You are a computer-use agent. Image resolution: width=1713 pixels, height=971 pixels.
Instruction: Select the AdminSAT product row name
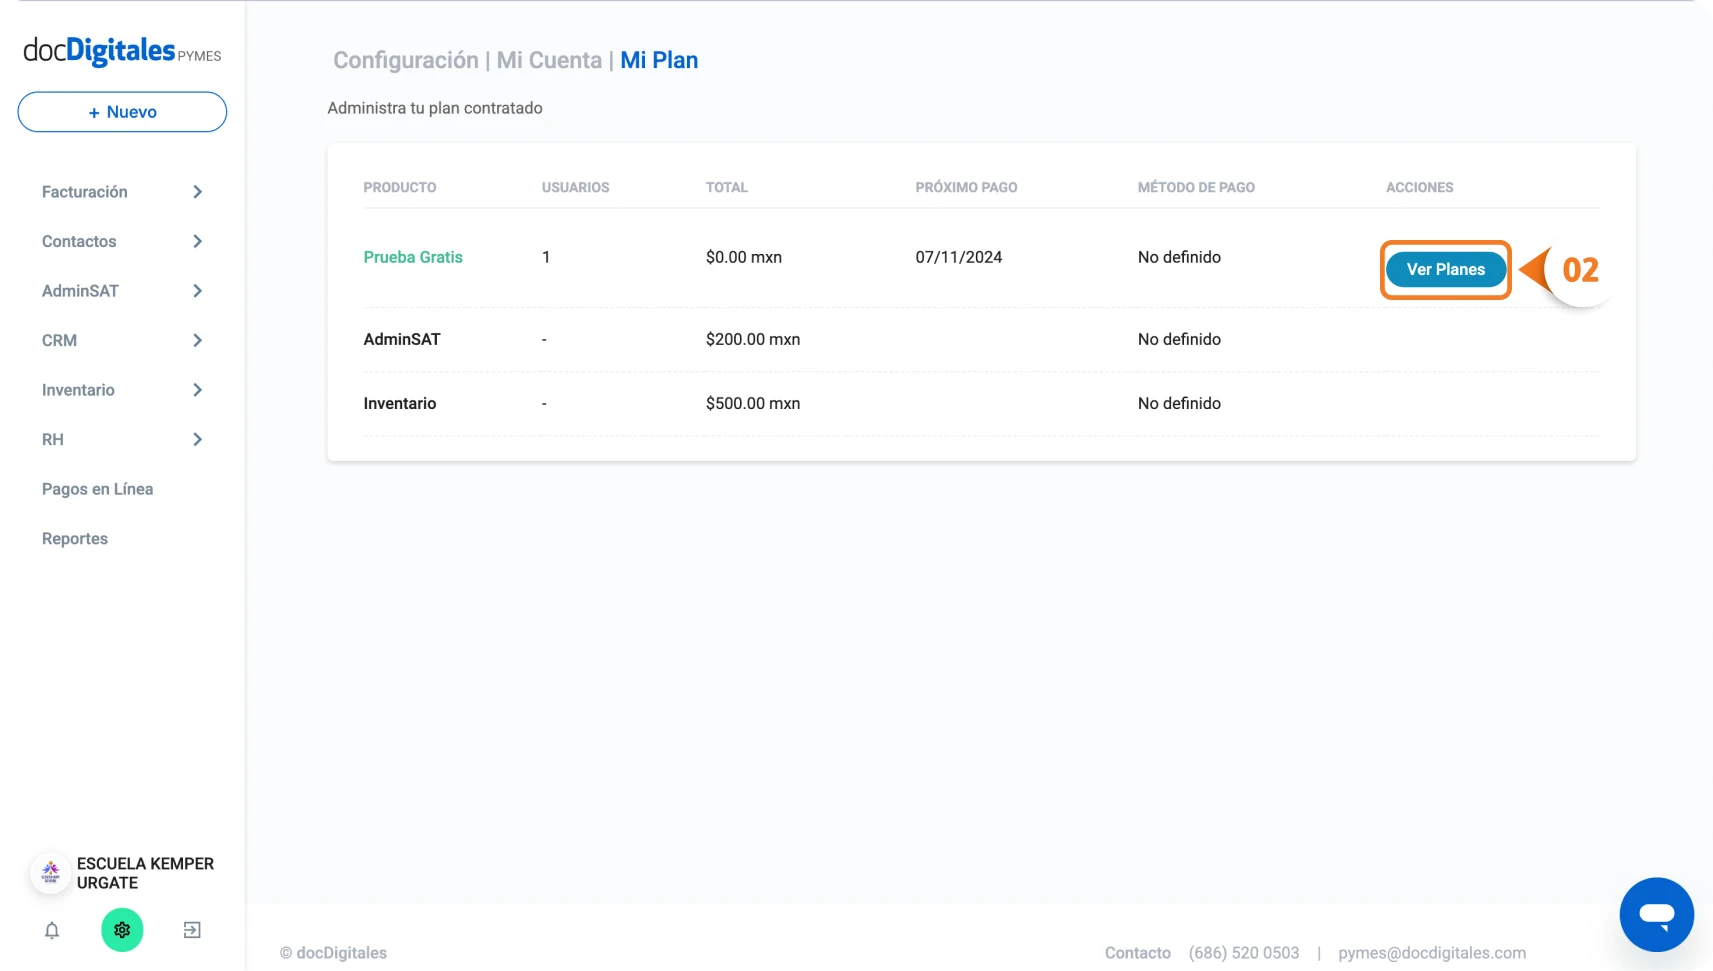(402, 339)
